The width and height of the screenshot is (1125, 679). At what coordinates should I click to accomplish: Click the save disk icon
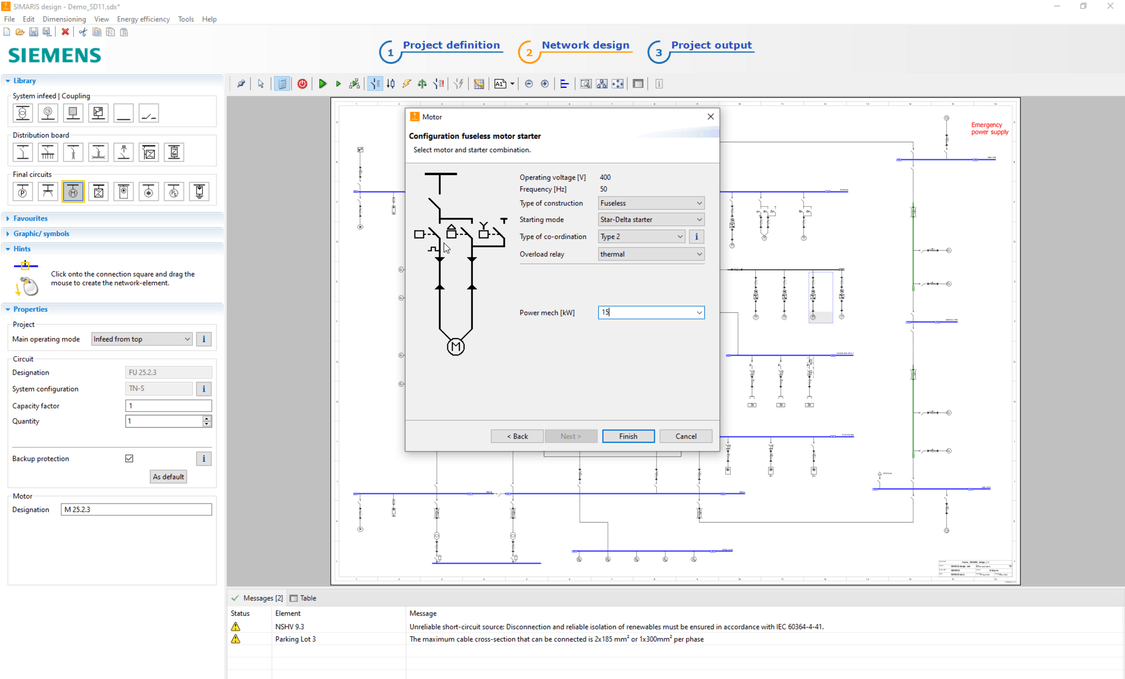pyautogui.click(x=33, y=32)
